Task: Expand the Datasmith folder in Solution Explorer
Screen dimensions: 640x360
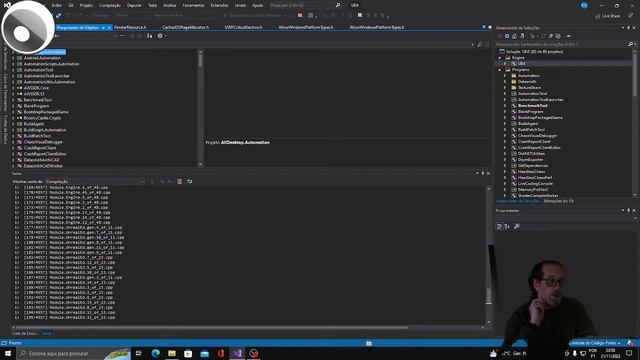Action: point(505,82)
